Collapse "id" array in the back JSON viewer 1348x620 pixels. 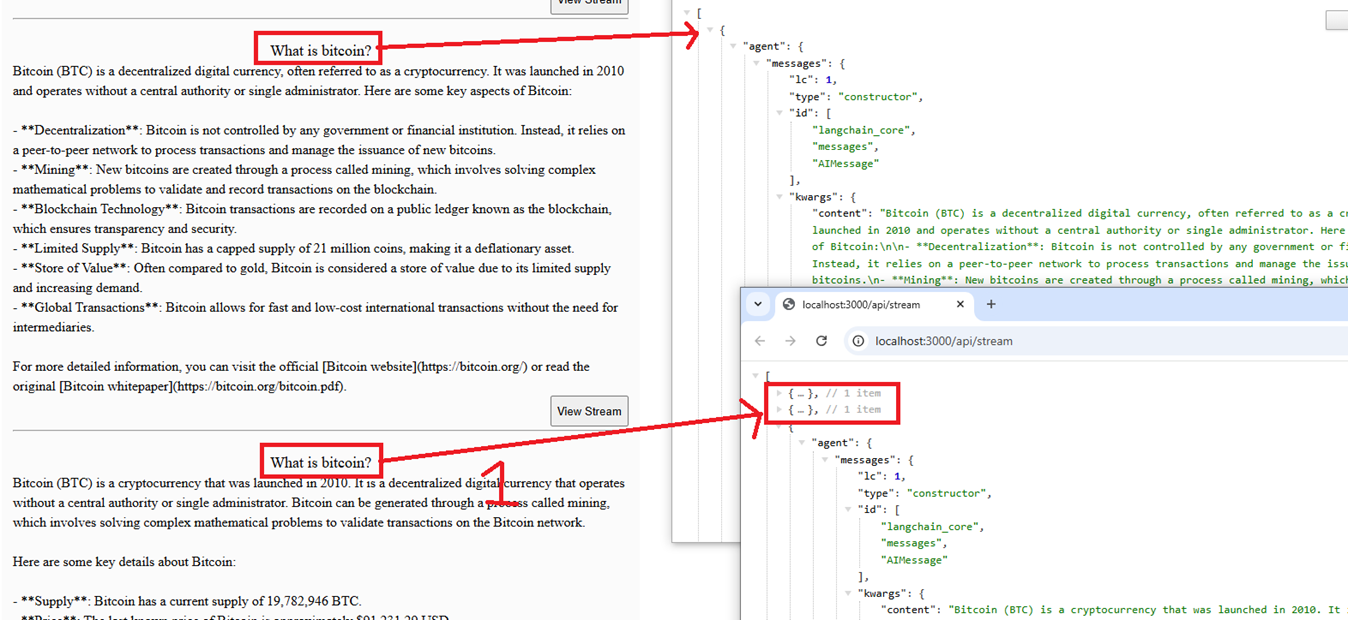pos(779,113)
